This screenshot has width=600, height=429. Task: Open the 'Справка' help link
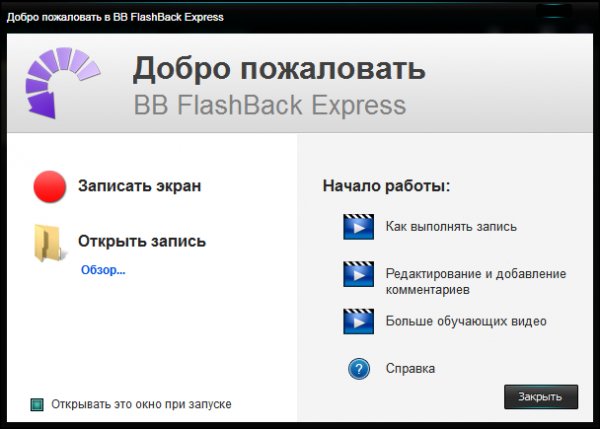click(x=410, y=369)
